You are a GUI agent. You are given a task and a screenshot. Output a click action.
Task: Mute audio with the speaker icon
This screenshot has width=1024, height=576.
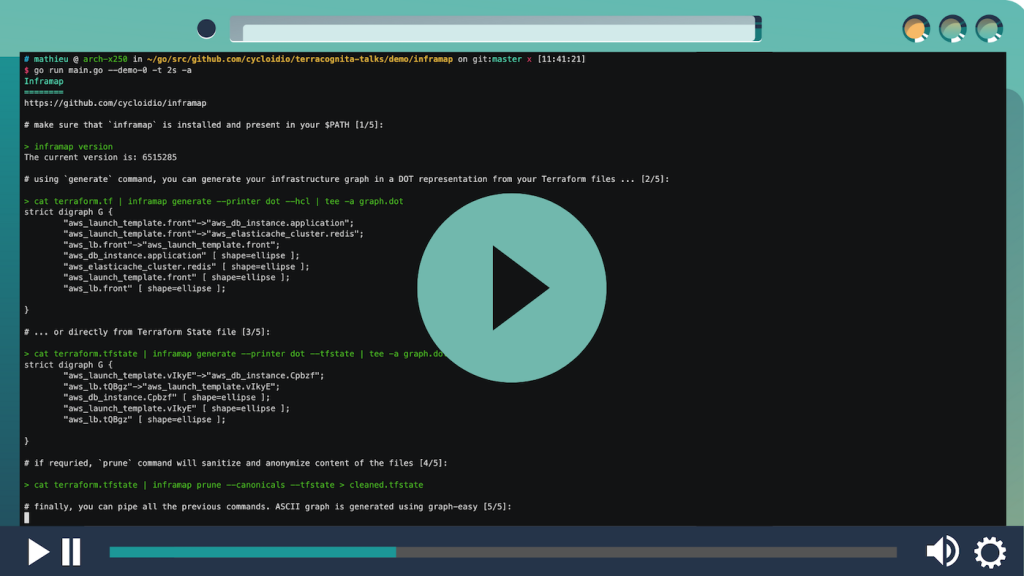(942, 552)
